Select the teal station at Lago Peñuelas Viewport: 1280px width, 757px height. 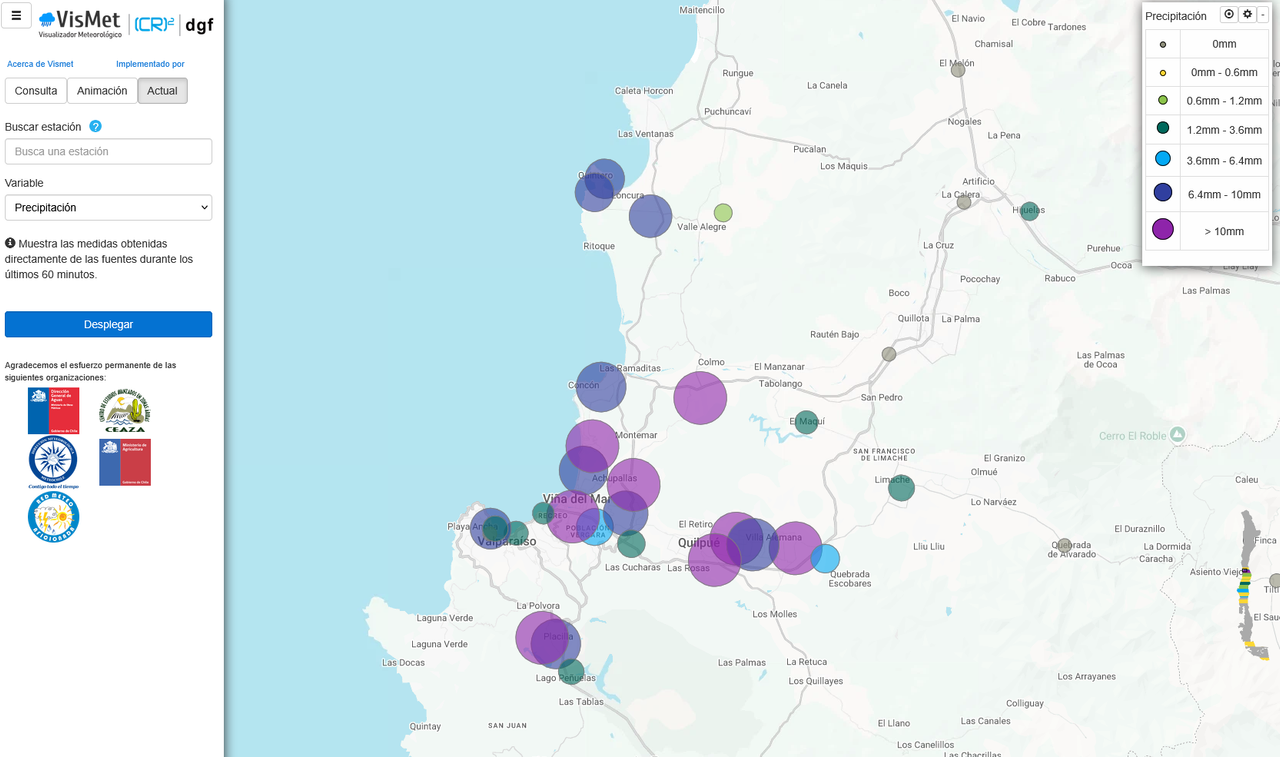[x=571, y=672]
